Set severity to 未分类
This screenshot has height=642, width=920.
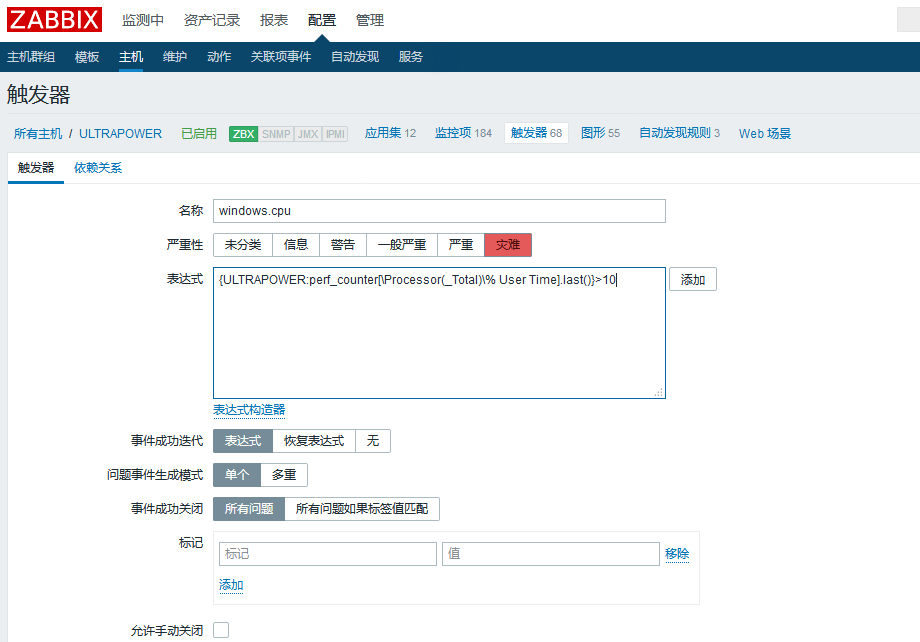[x=243, y=245]
